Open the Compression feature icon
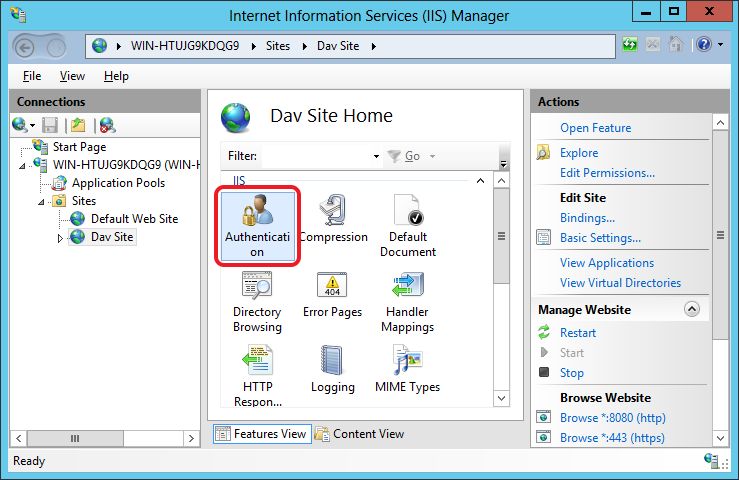 pos(333,218)
